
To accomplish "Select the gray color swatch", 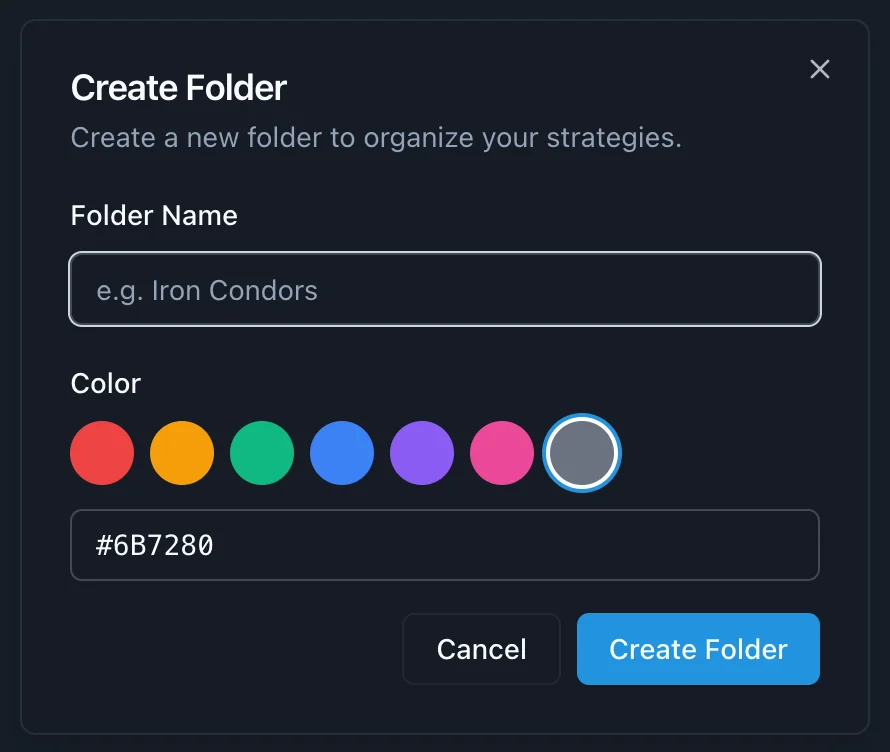I will point(582,453).
